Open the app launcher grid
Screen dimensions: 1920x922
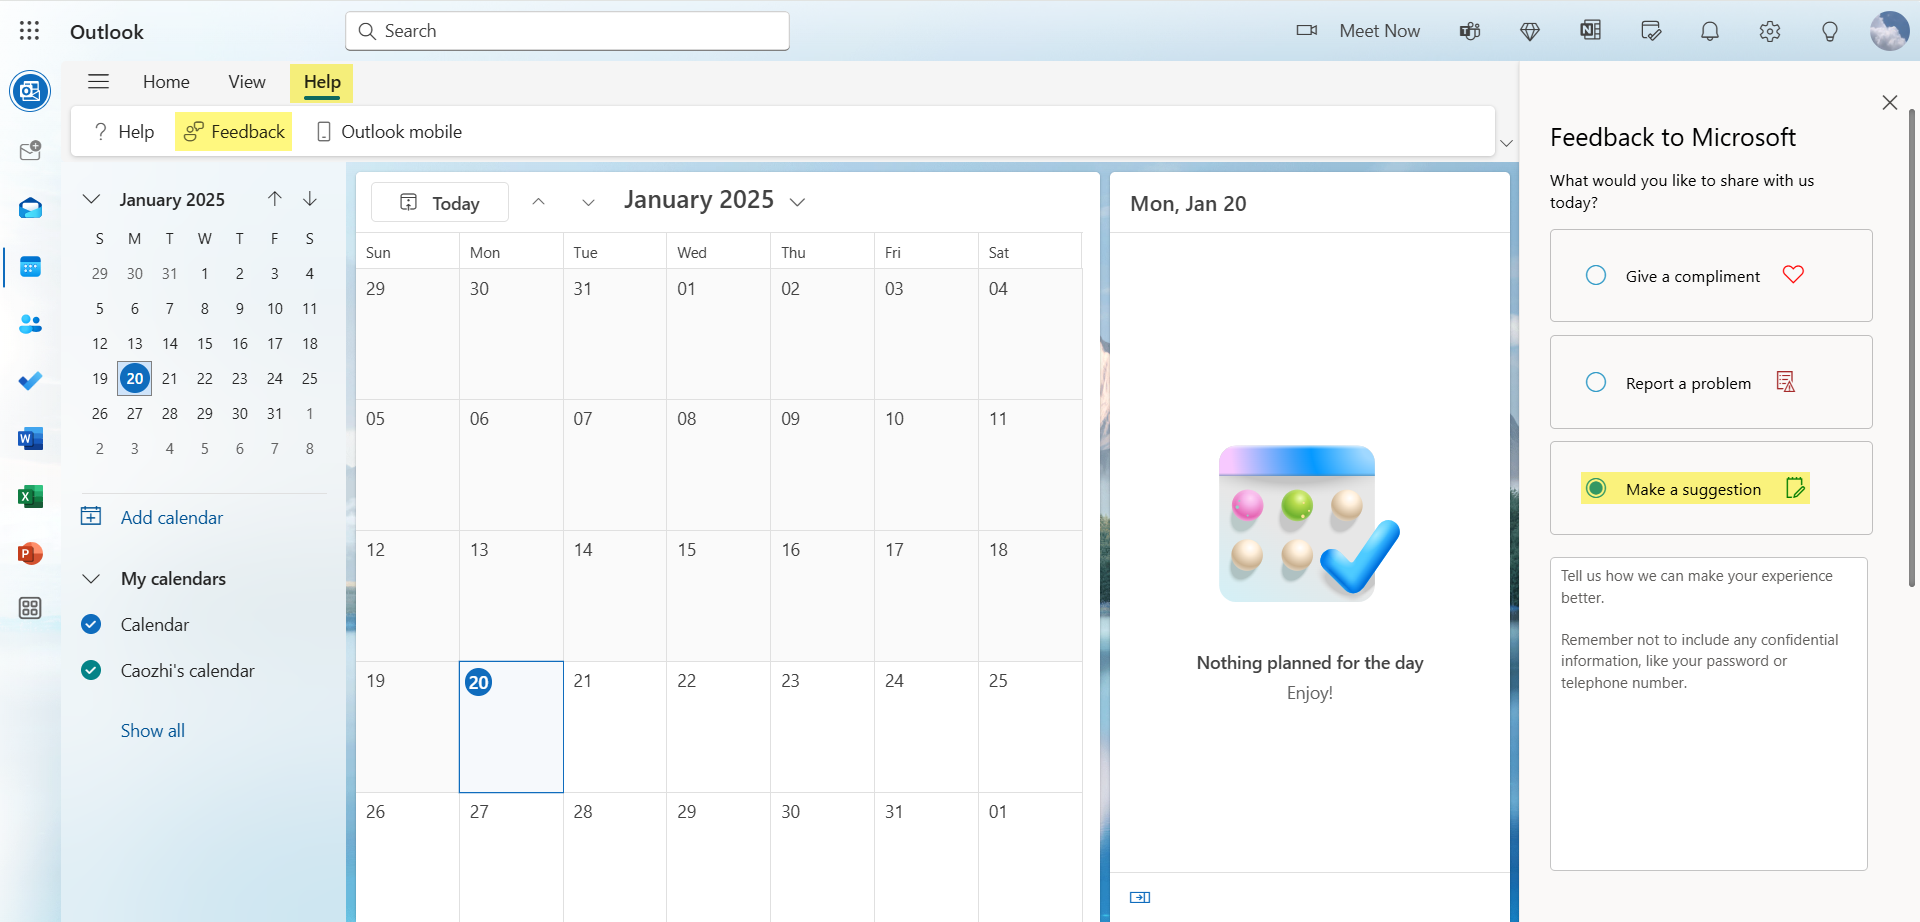pos(30,31)
